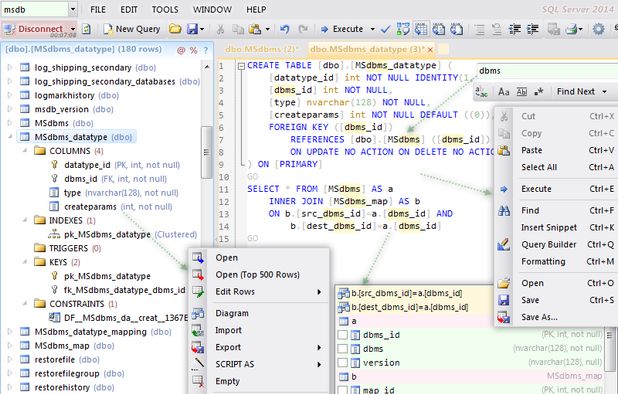Image resolution: width=618 pixels, height=394 pixels.
Task: Click the Disconnect button
Action: (34, 29)
